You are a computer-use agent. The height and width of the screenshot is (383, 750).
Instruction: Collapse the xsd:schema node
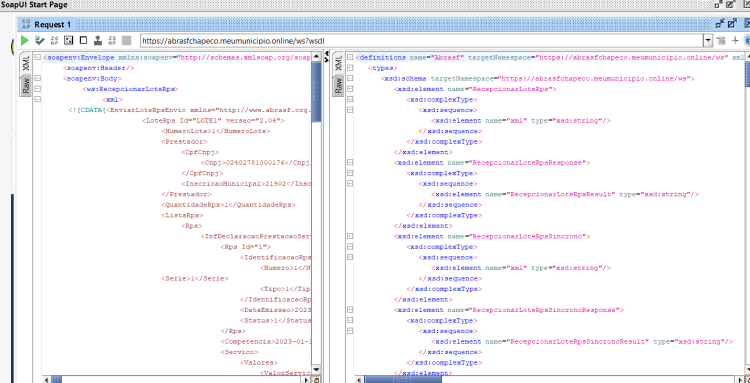point(350,78)
